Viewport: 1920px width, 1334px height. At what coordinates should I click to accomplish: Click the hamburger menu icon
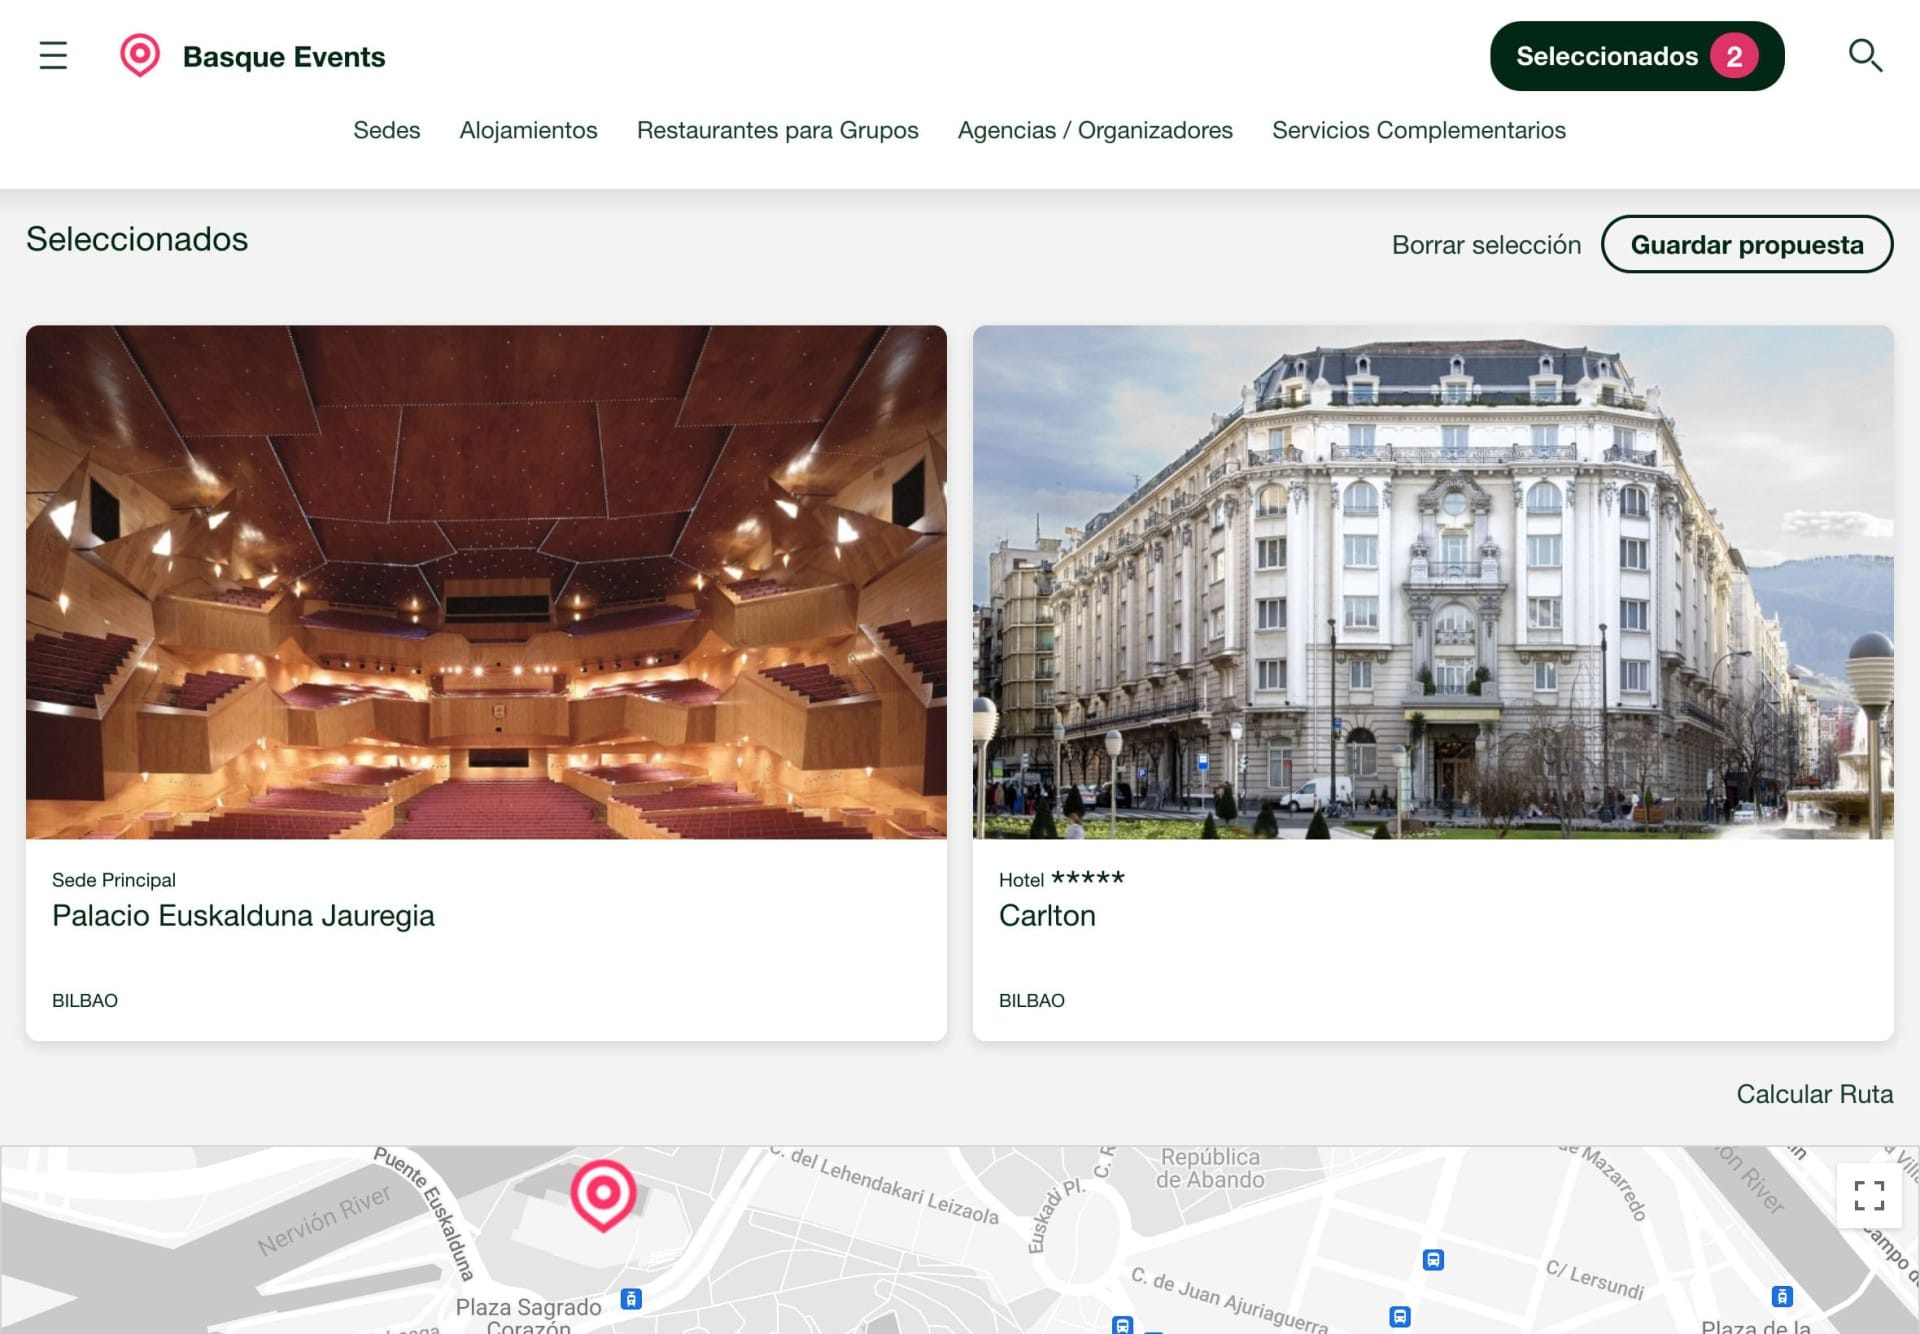(53, 55)
